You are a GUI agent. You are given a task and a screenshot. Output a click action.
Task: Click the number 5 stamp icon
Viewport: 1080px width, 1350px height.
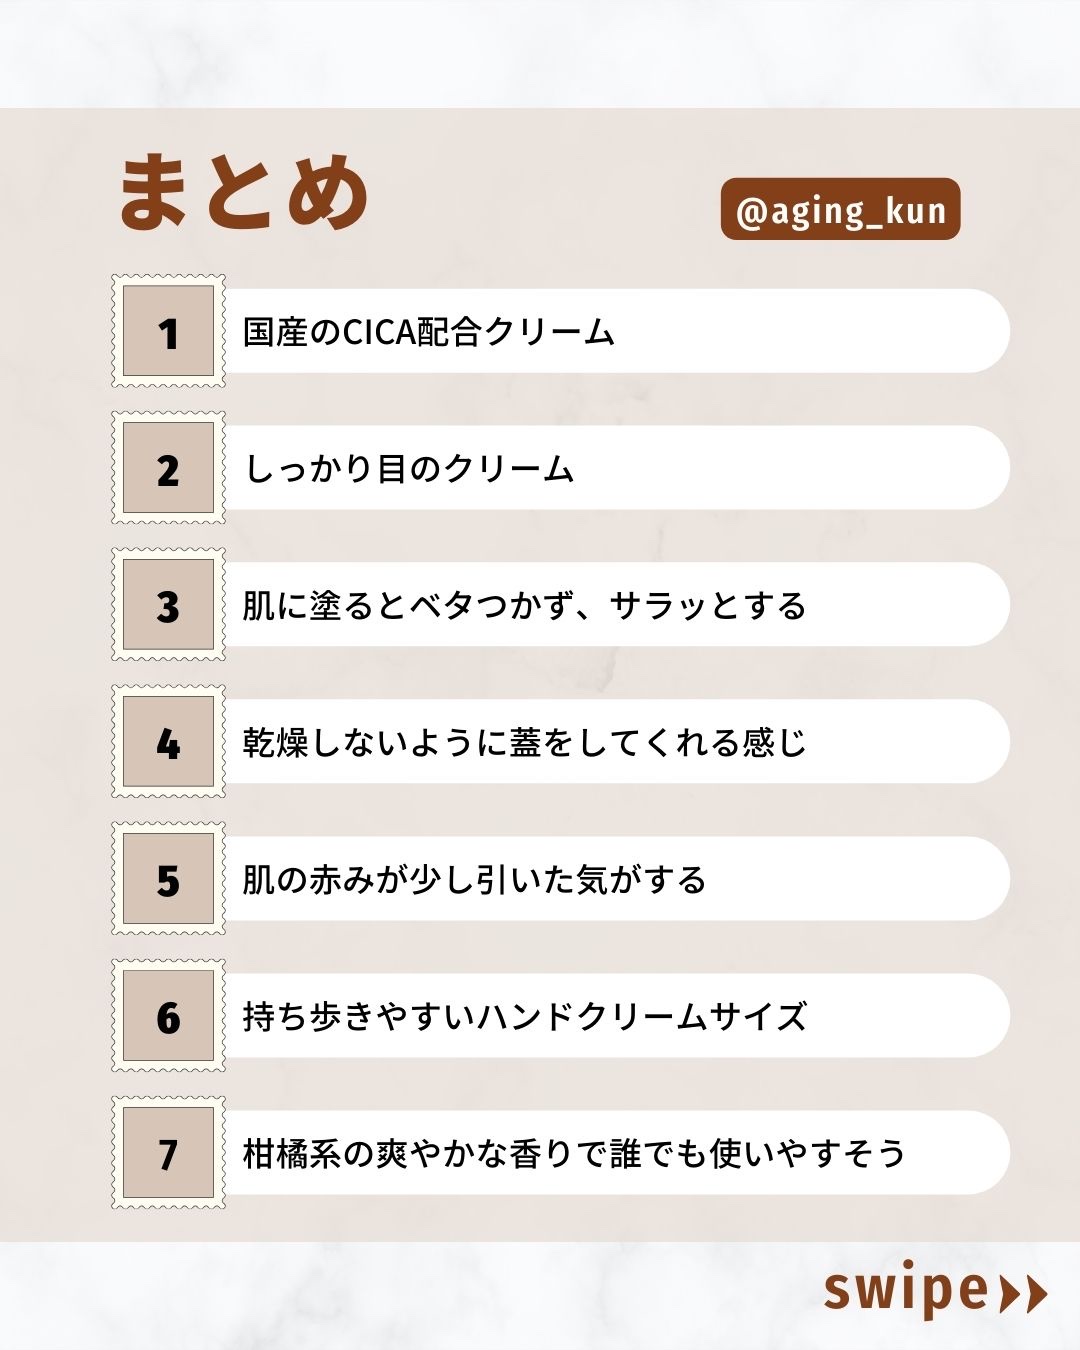click(168, 879)
